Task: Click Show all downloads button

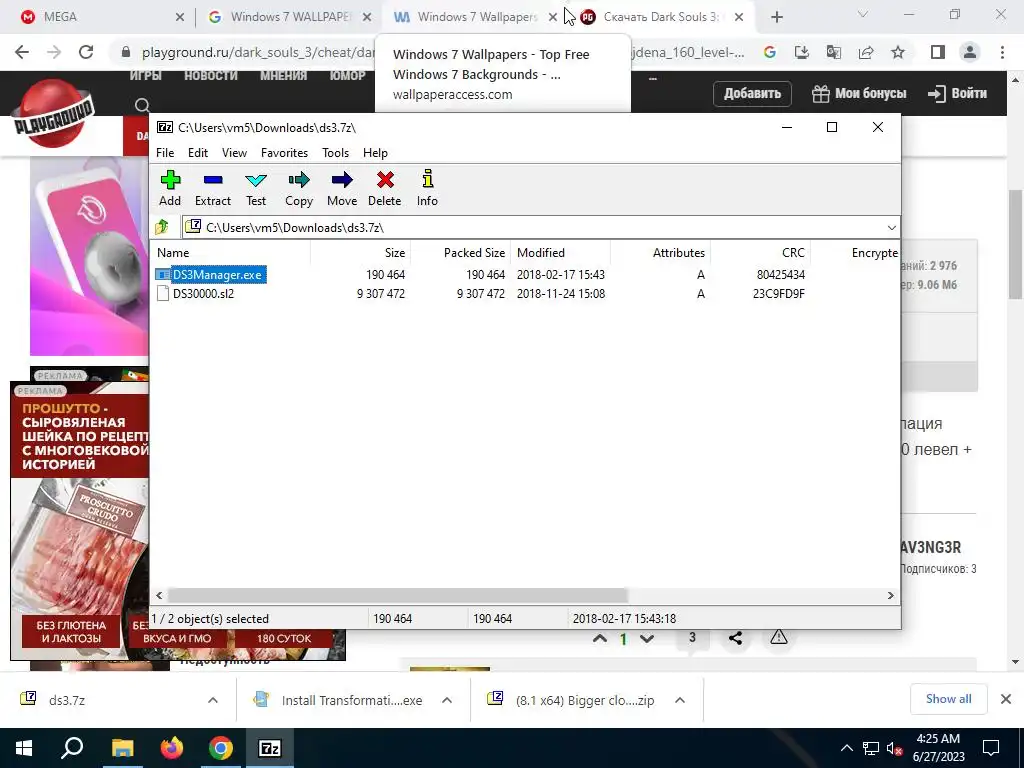Action: [x=948, y=699]
